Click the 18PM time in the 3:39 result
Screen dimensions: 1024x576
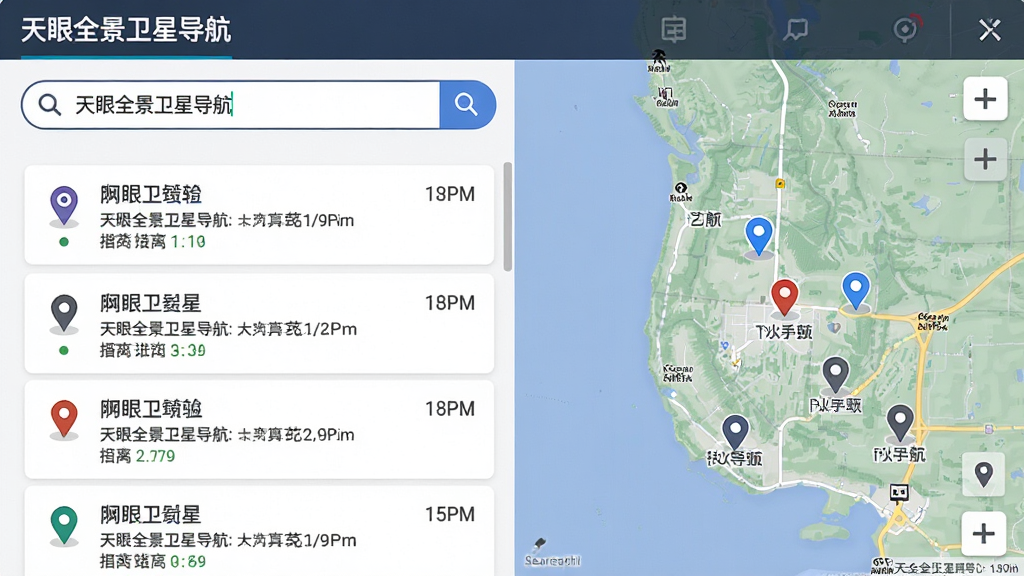450,303
